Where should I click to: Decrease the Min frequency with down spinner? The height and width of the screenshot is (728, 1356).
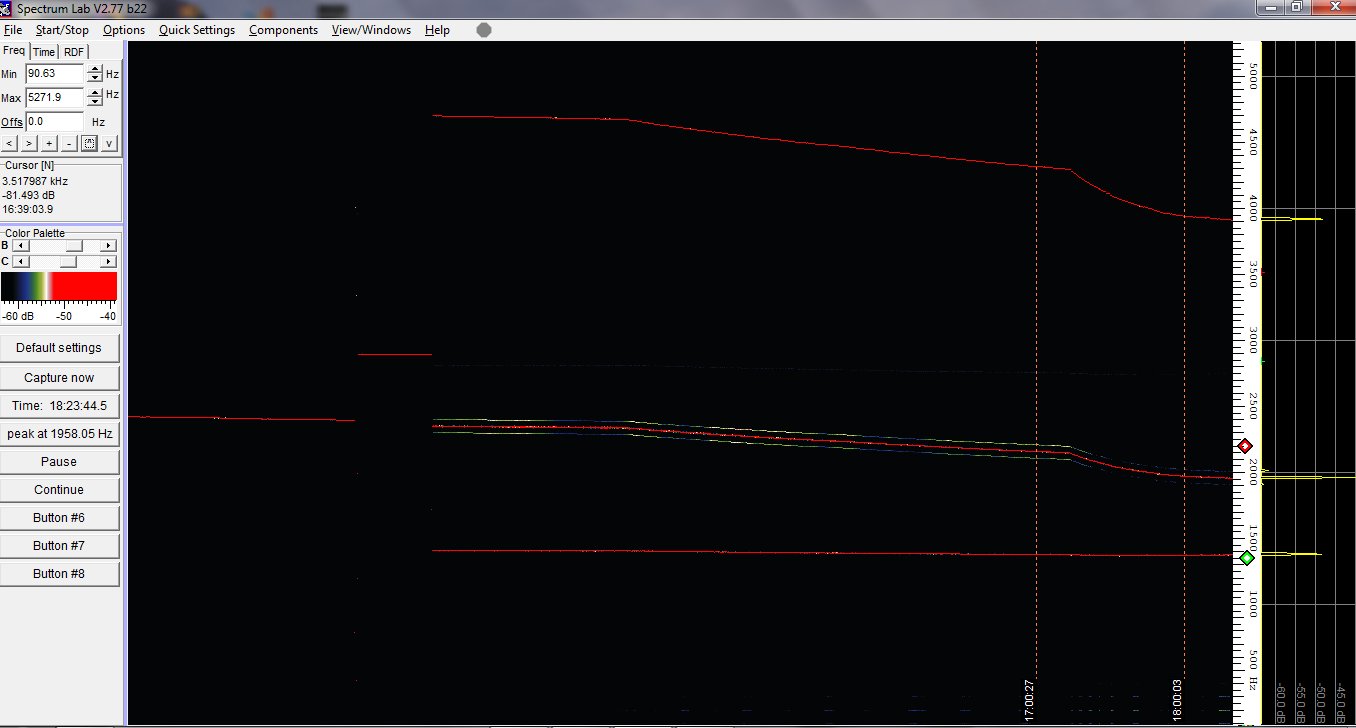(x=94, y=78)
